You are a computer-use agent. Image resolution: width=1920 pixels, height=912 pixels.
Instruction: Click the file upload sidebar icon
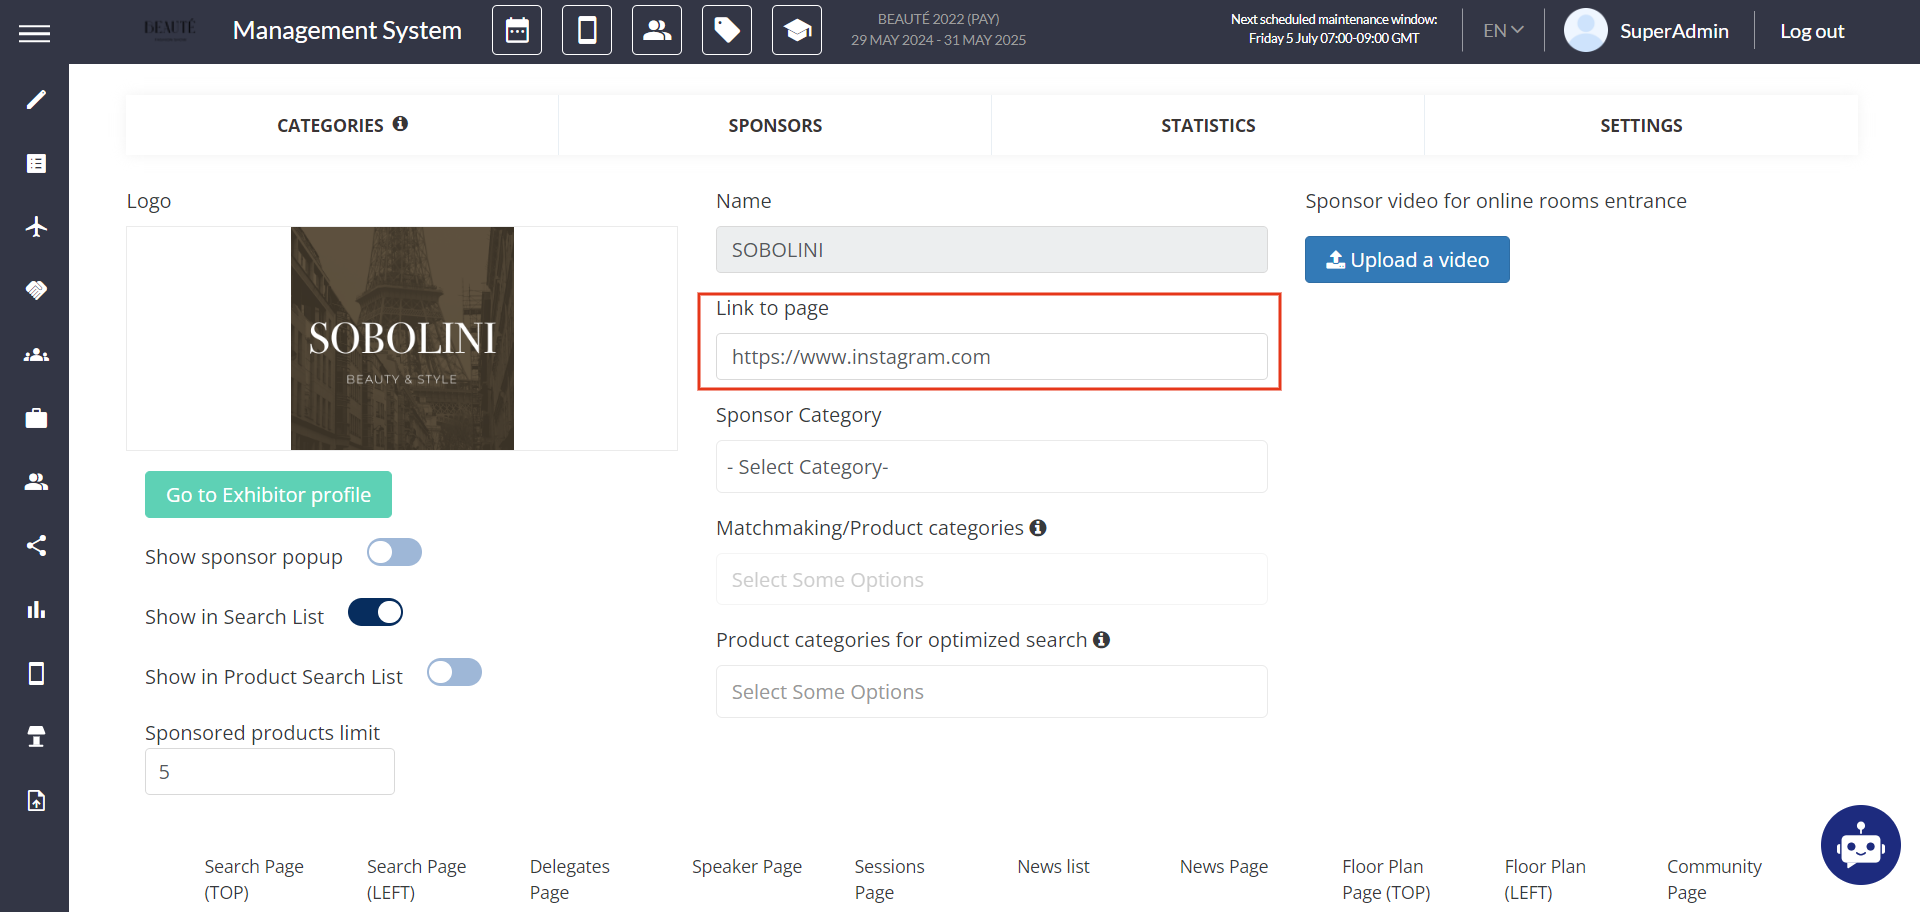36,800
